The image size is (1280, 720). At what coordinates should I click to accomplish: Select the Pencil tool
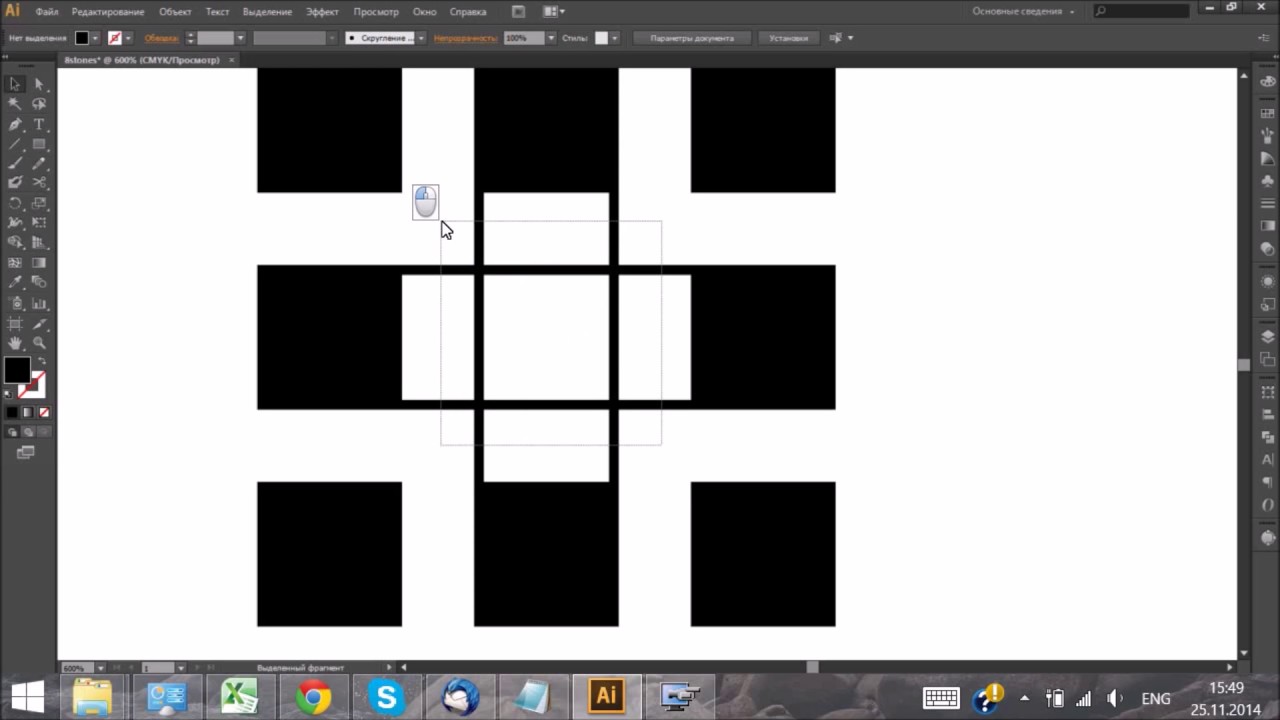(39, 163)
